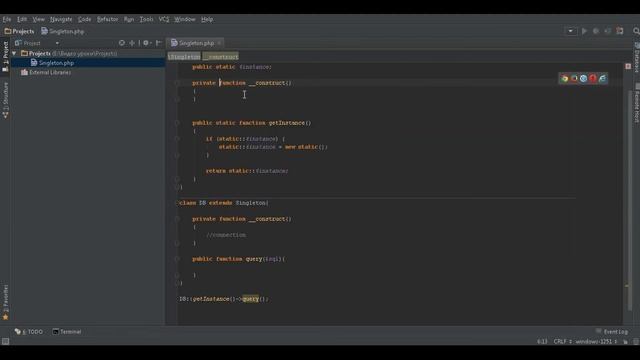This screenshot has height=360, width=640.
Task: Toggle the Project tool window sidebar tab
Action: tap(5, 56)
